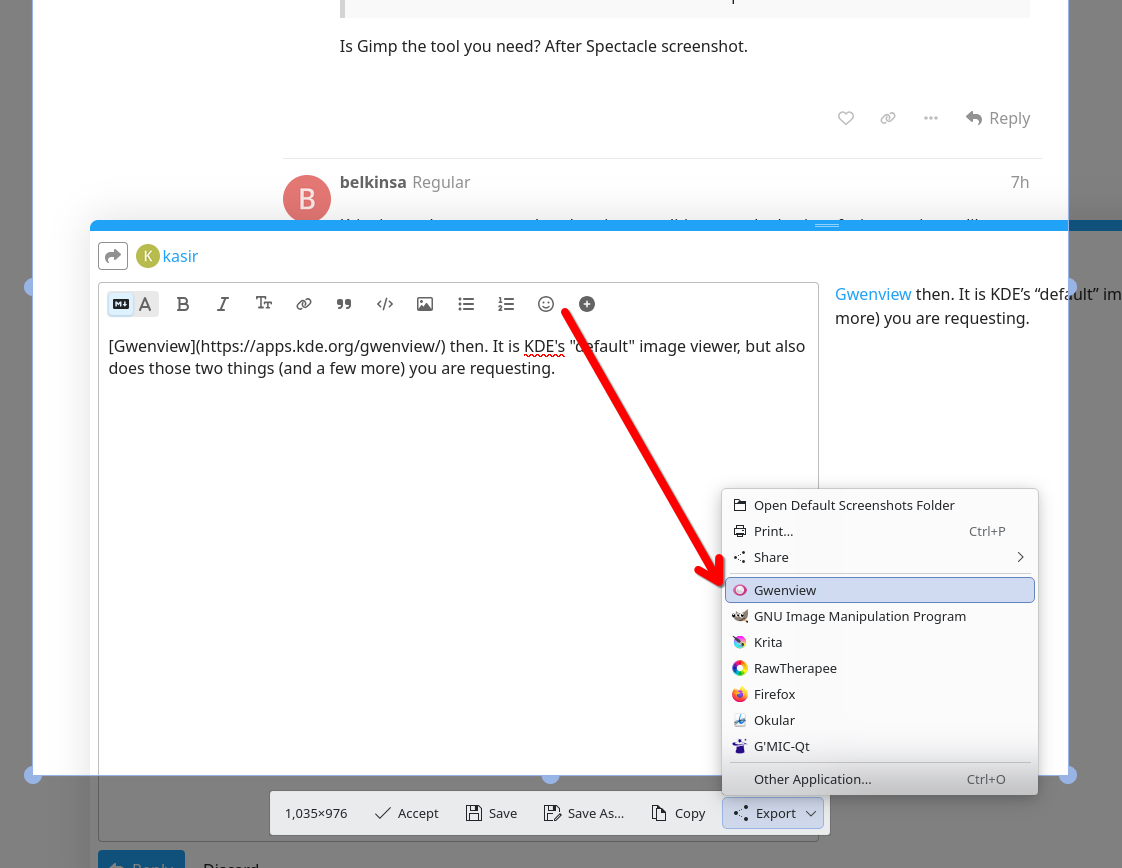The width and height of the screenshot is (1122, 868).
Task: Grab the composer resize handle at the top
Action: click(827, 226)
